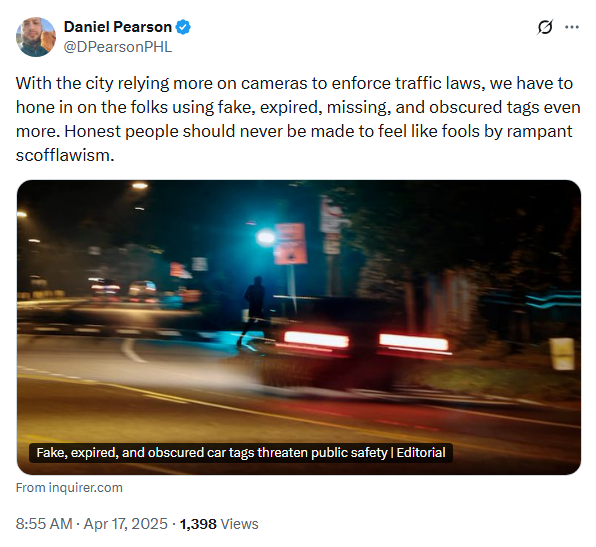
Task: Open the inquirer.com article preview image
Action: coord(299,327)
